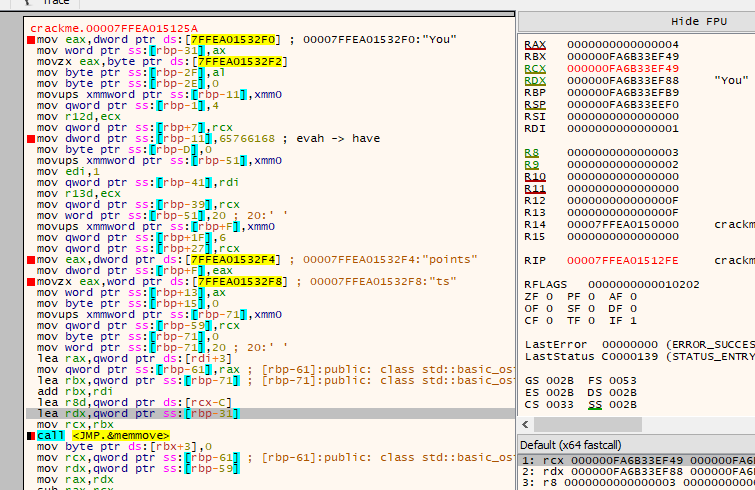Select the 'mov qword ptr ss:[rbp-1],4' instruction

128,106
